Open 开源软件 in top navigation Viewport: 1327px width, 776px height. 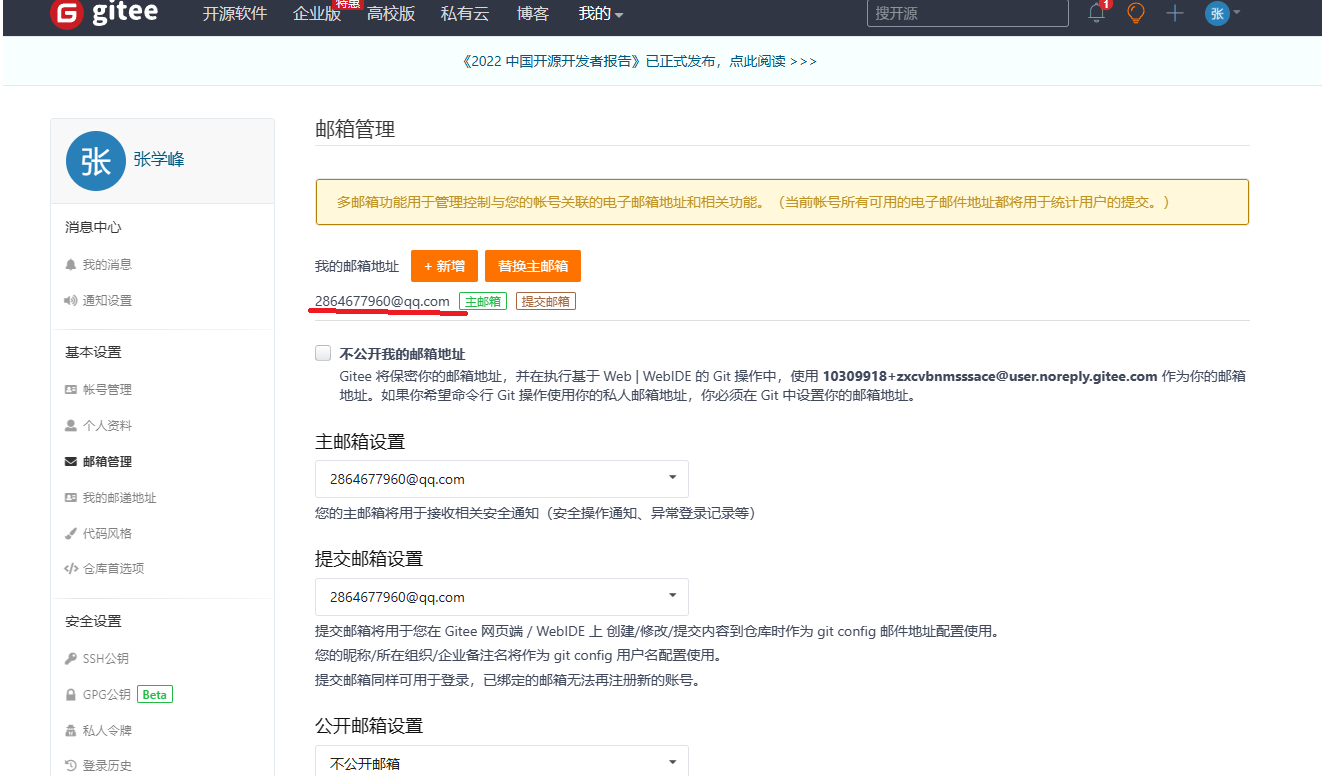(x=235, y=14)
